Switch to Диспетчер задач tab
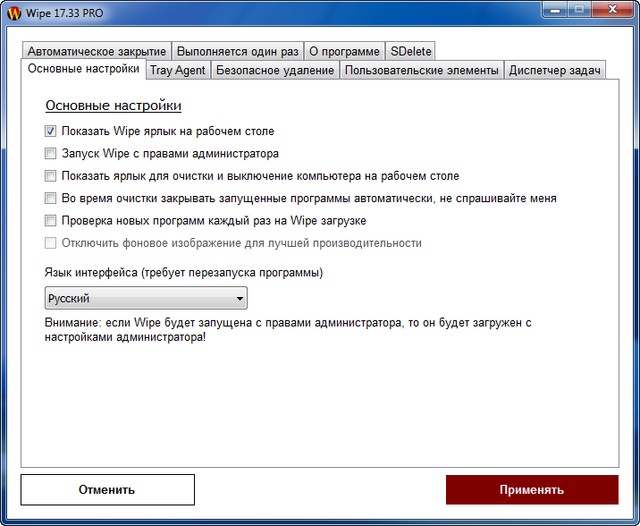 [x=555, y=70]
